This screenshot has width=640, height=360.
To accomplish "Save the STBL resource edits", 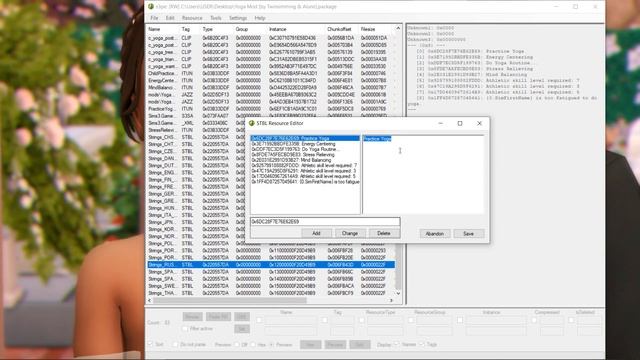I will pos(469,234).
